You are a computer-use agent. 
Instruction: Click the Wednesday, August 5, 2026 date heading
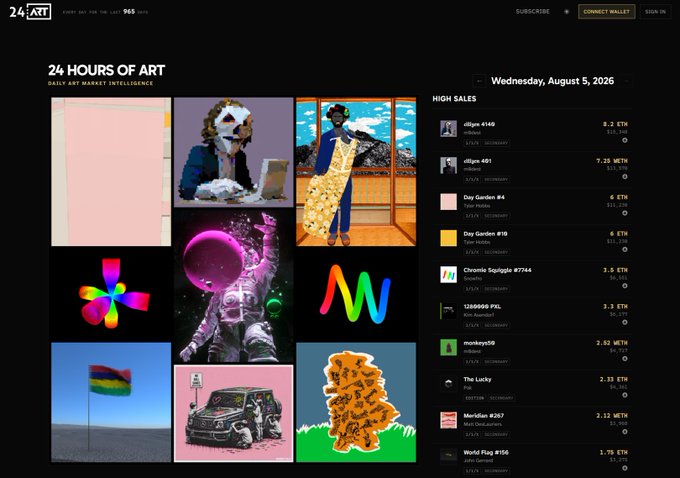[552, 81]
